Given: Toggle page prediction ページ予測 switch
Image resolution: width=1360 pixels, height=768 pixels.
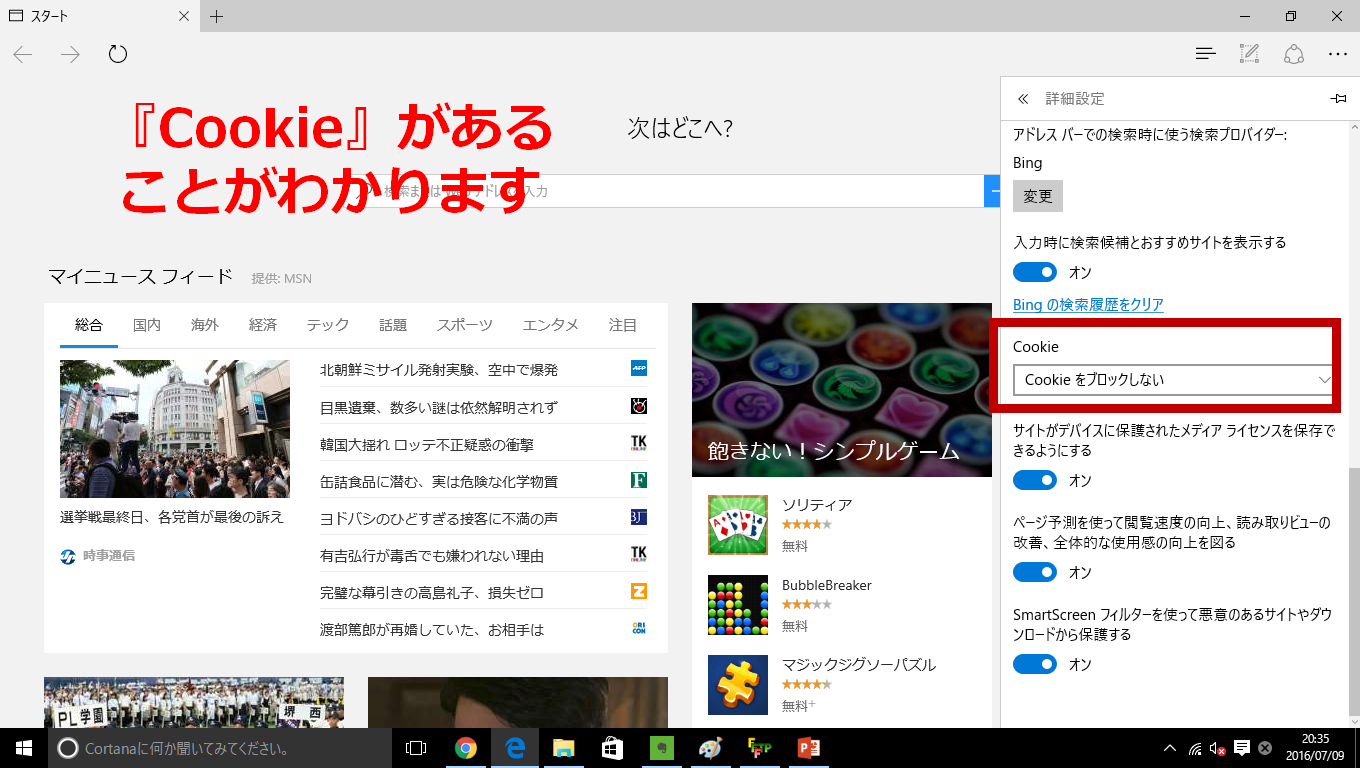Looking at the screenshot, I should 1035,572.
